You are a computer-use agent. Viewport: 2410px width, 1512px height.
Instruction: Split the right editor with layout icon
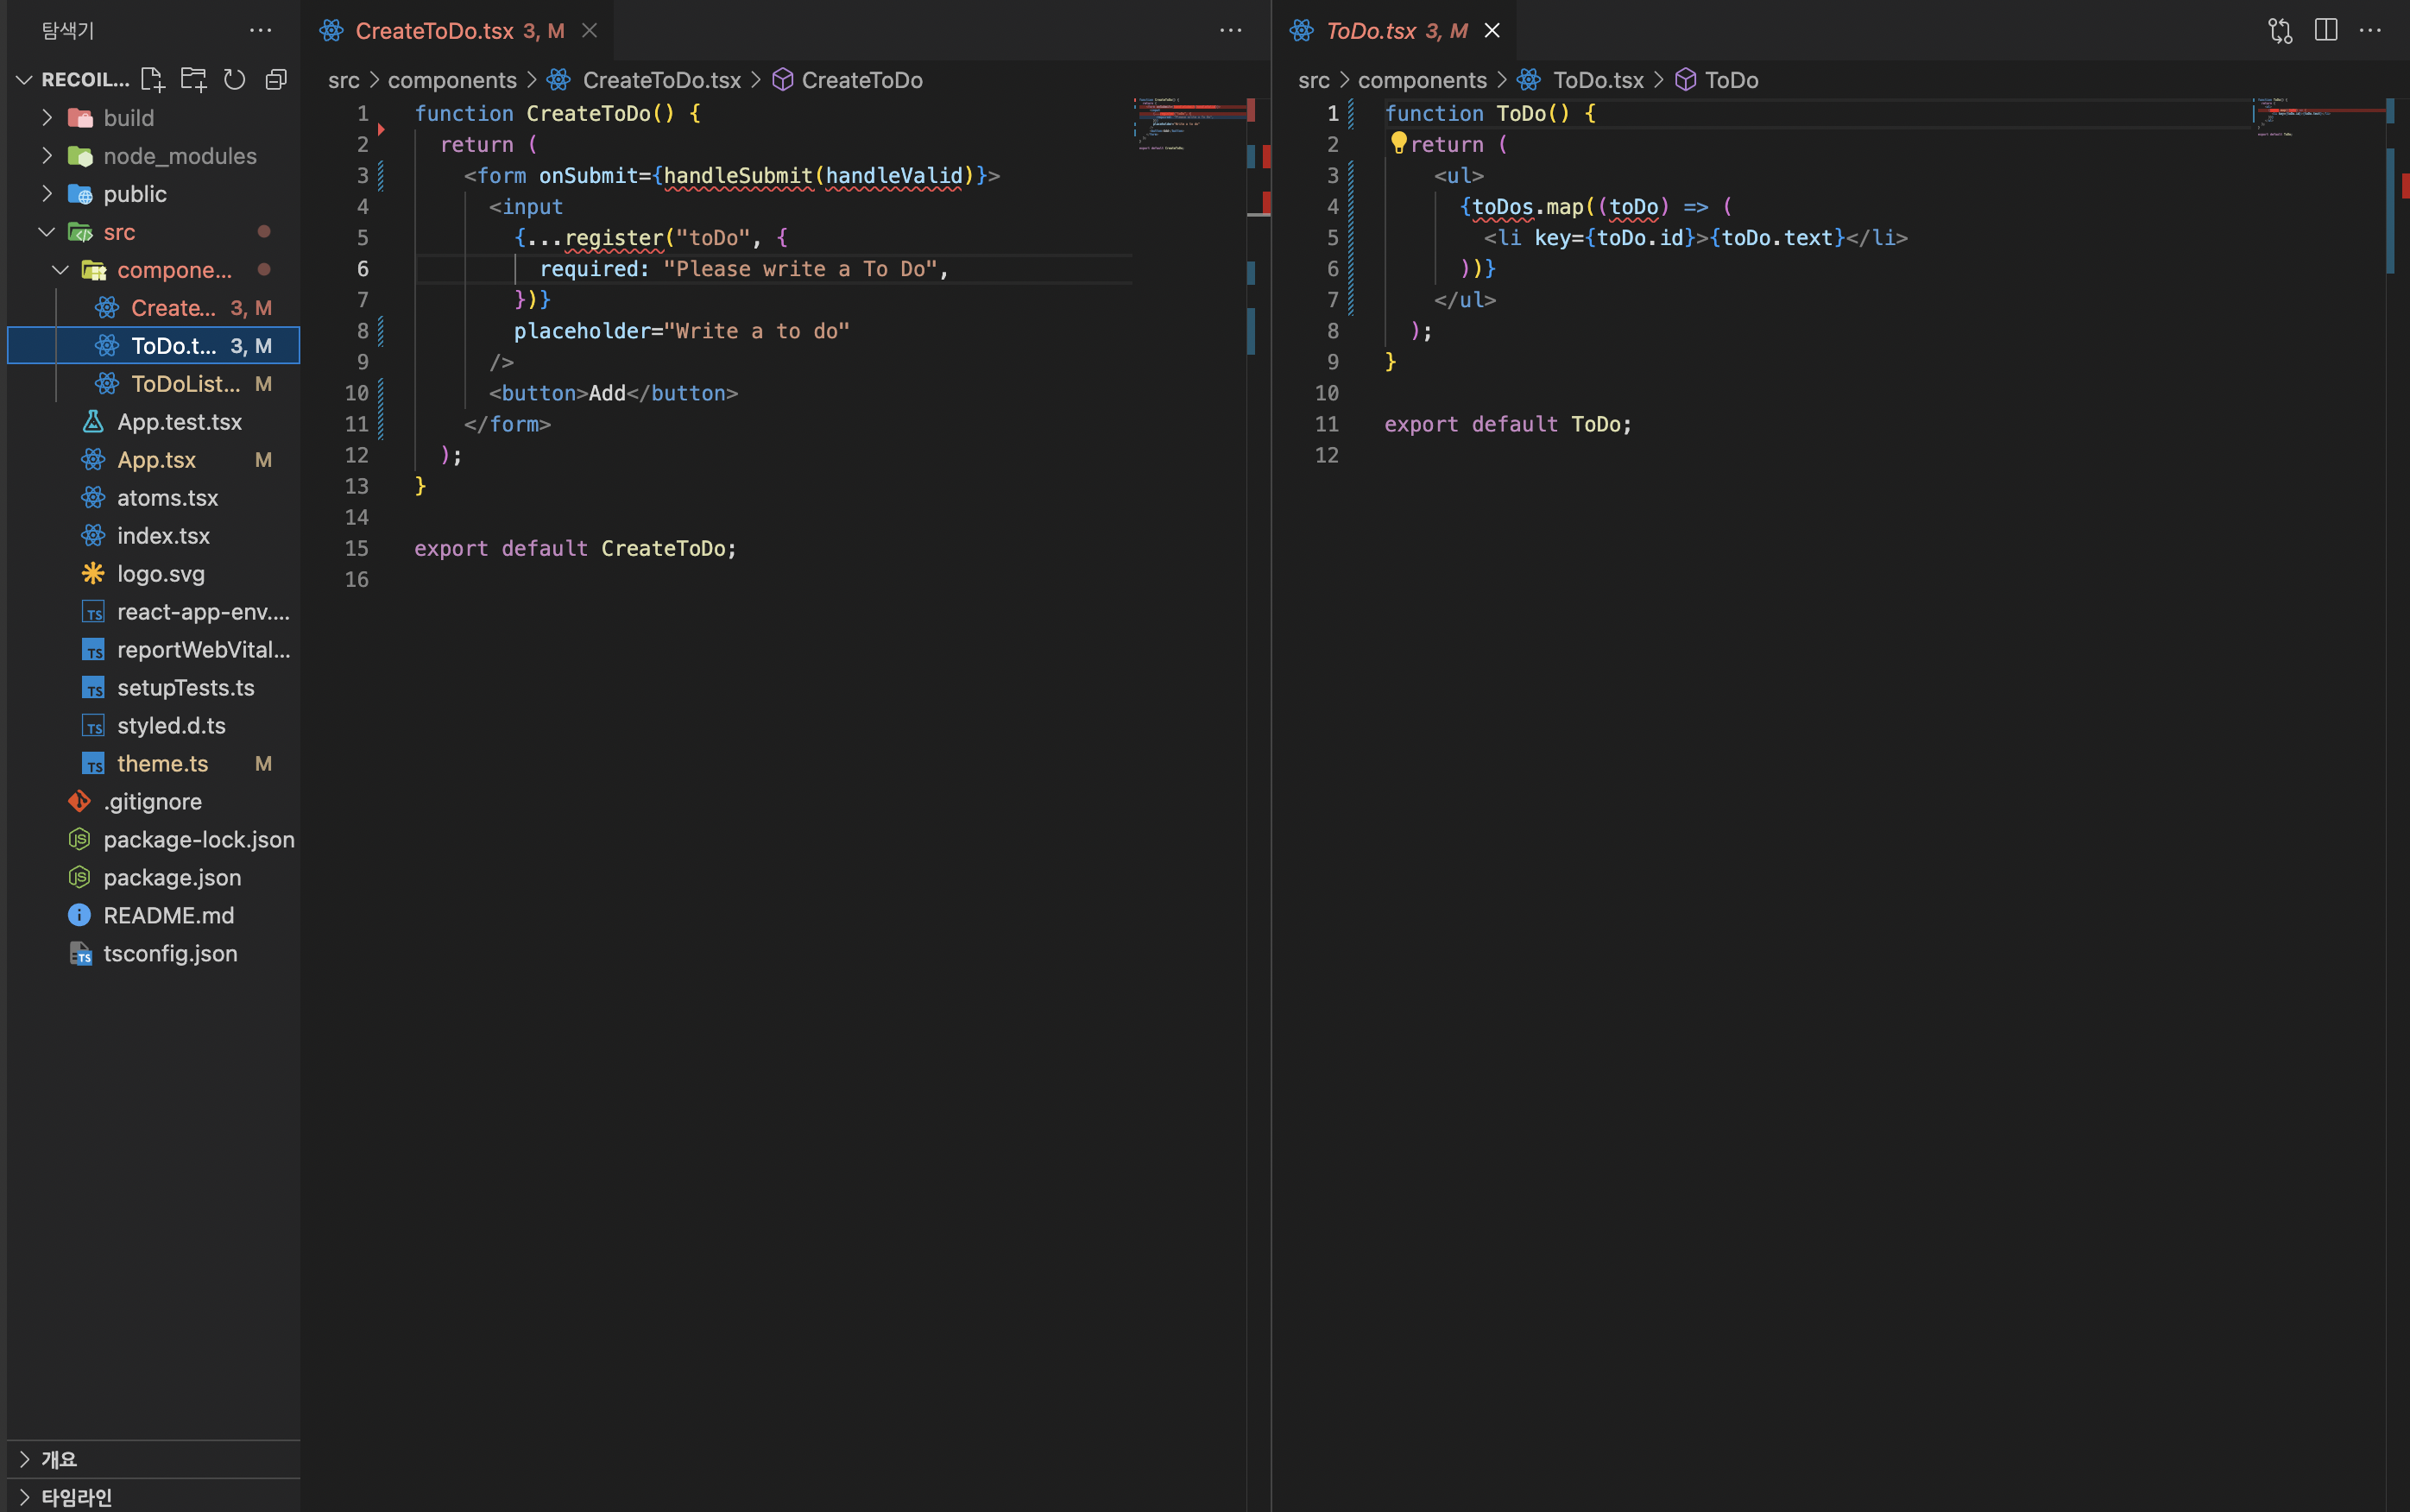(2326, 31)
